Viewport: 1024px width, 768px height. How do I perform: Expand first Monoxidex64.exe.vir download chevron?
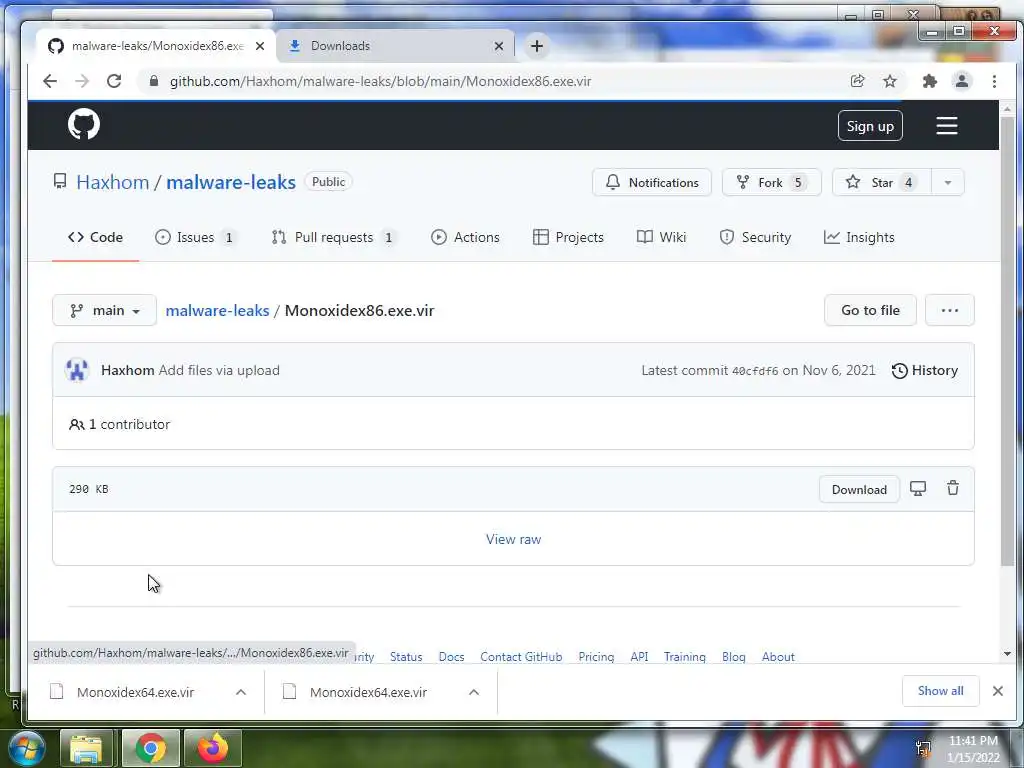pos(241,692)
